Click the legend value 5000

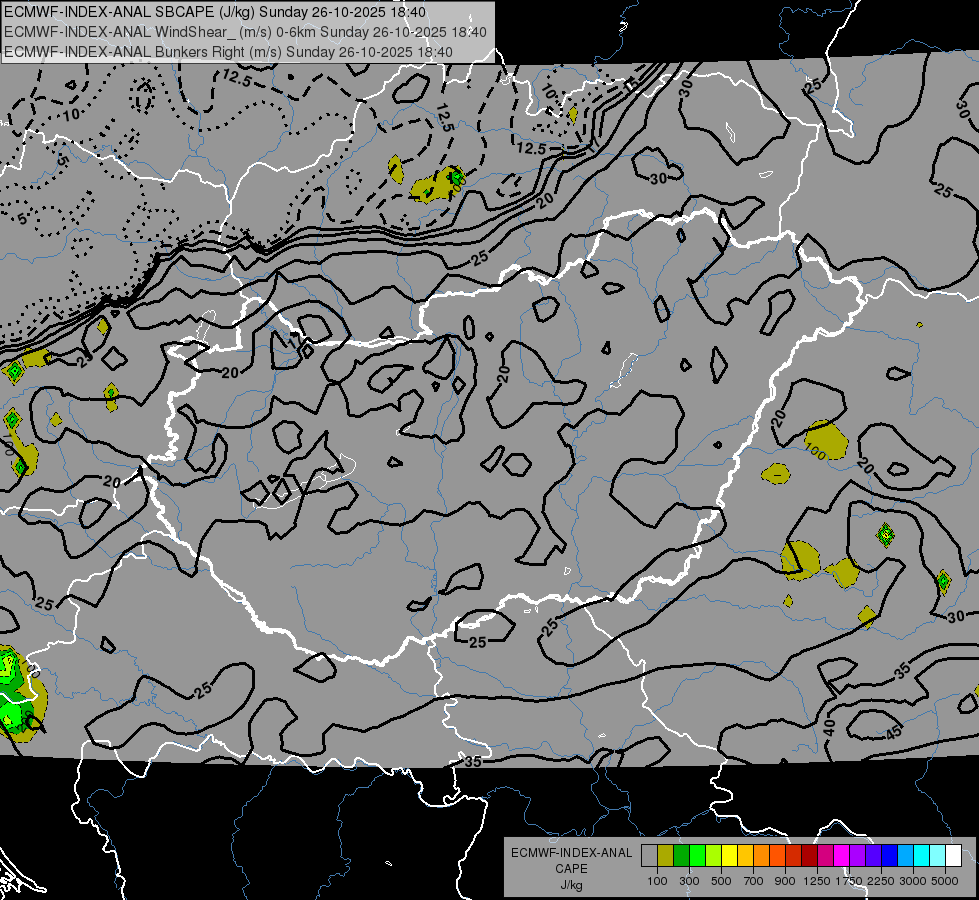pos(945,881)
